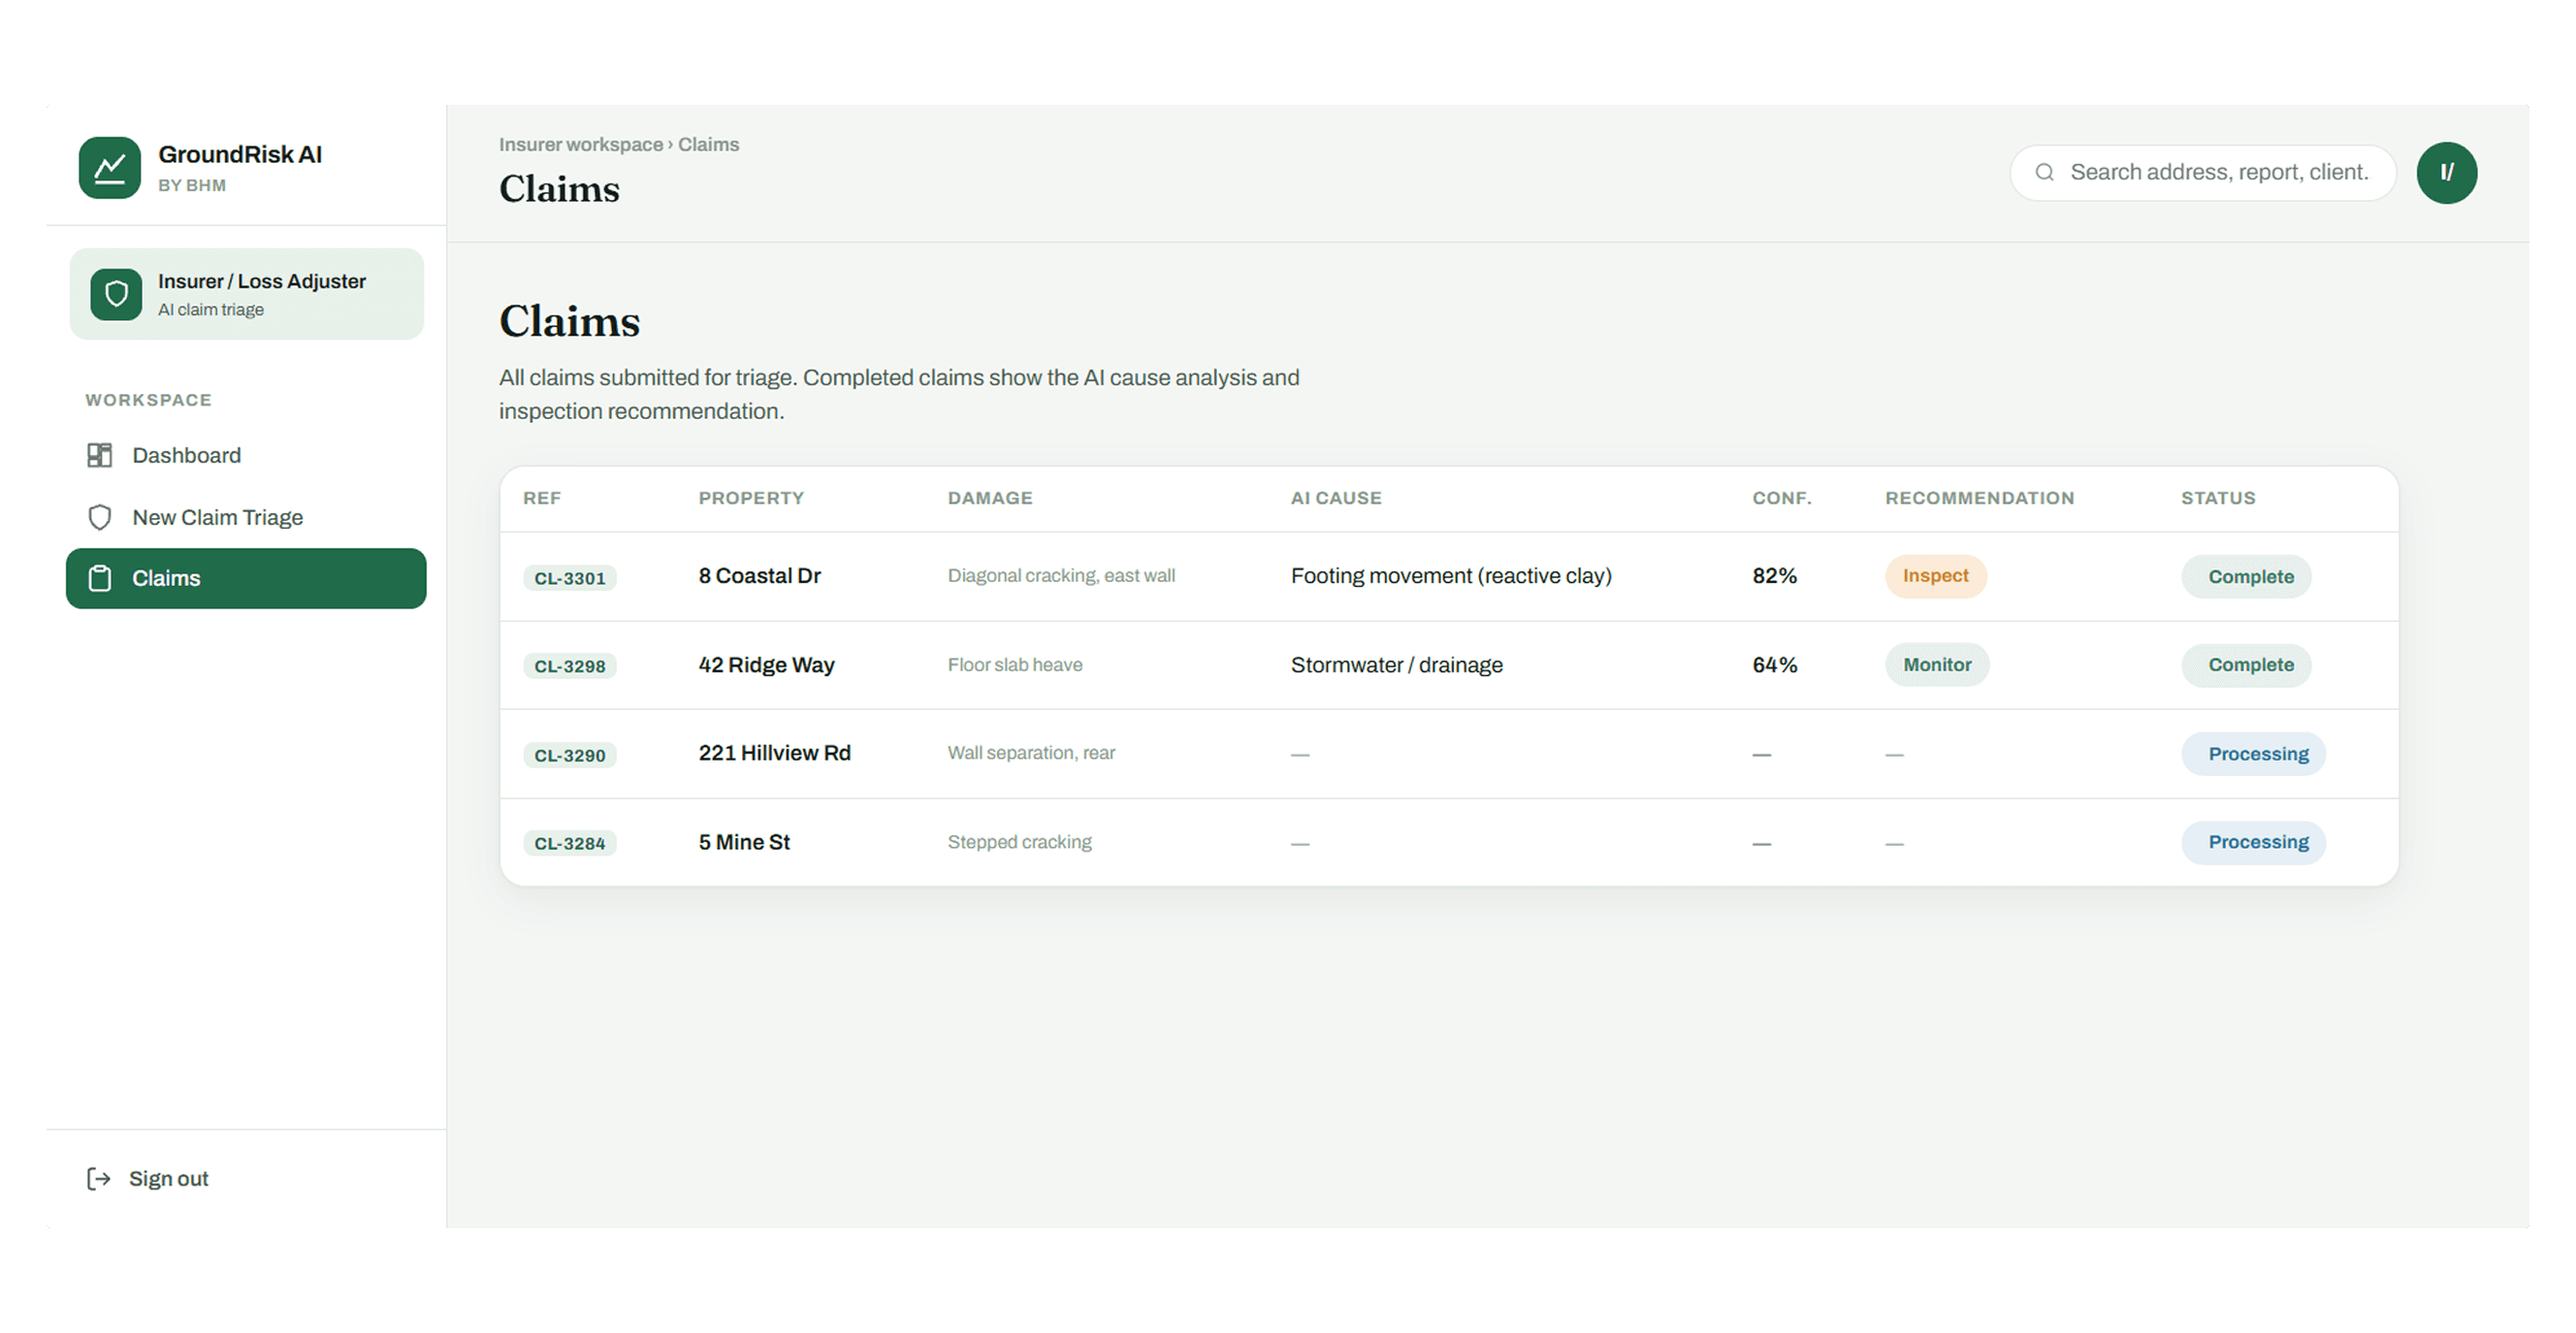
Task: Click the GroundRisk AI chart logo icon
Action: [x=110, y=168]
